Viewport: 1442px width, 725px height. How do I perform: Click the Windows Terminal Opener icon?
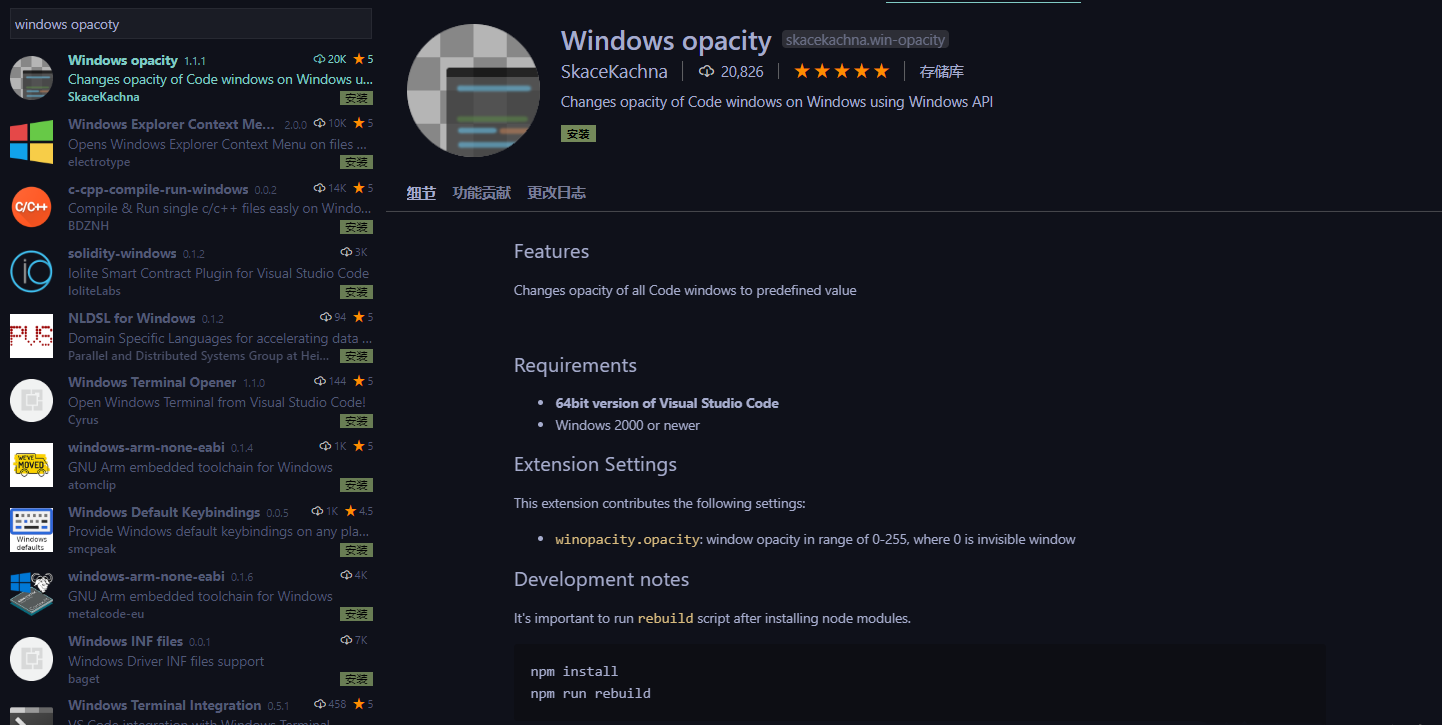[31, 400]
